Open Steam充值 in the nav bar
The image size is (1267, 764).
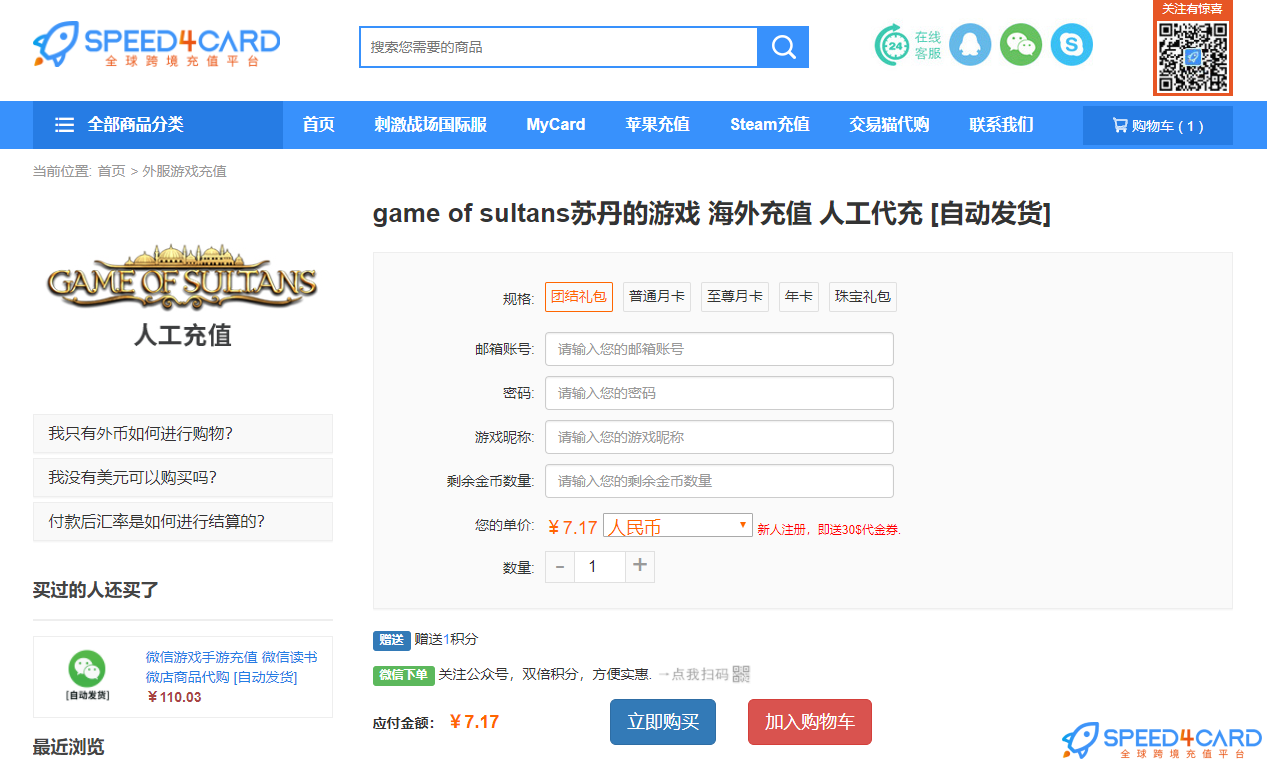point(770,125)
